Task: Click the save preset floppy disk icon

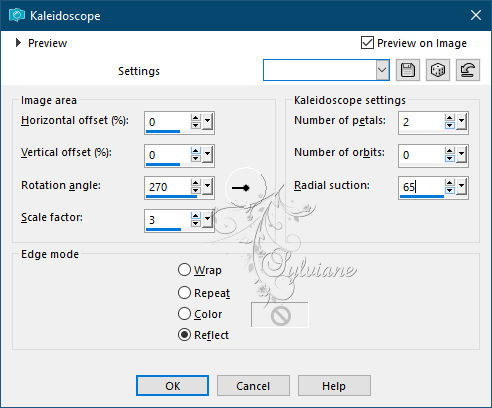Action: coord(408,70)
